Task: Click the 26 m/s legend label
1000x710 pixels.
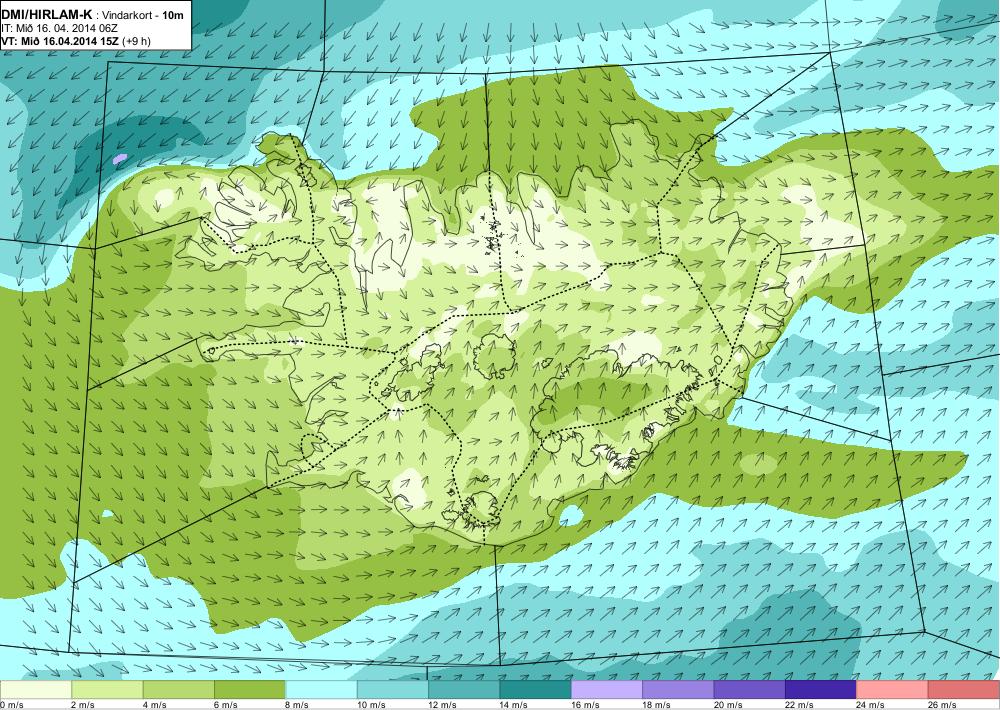Action: tap(943, 704)
